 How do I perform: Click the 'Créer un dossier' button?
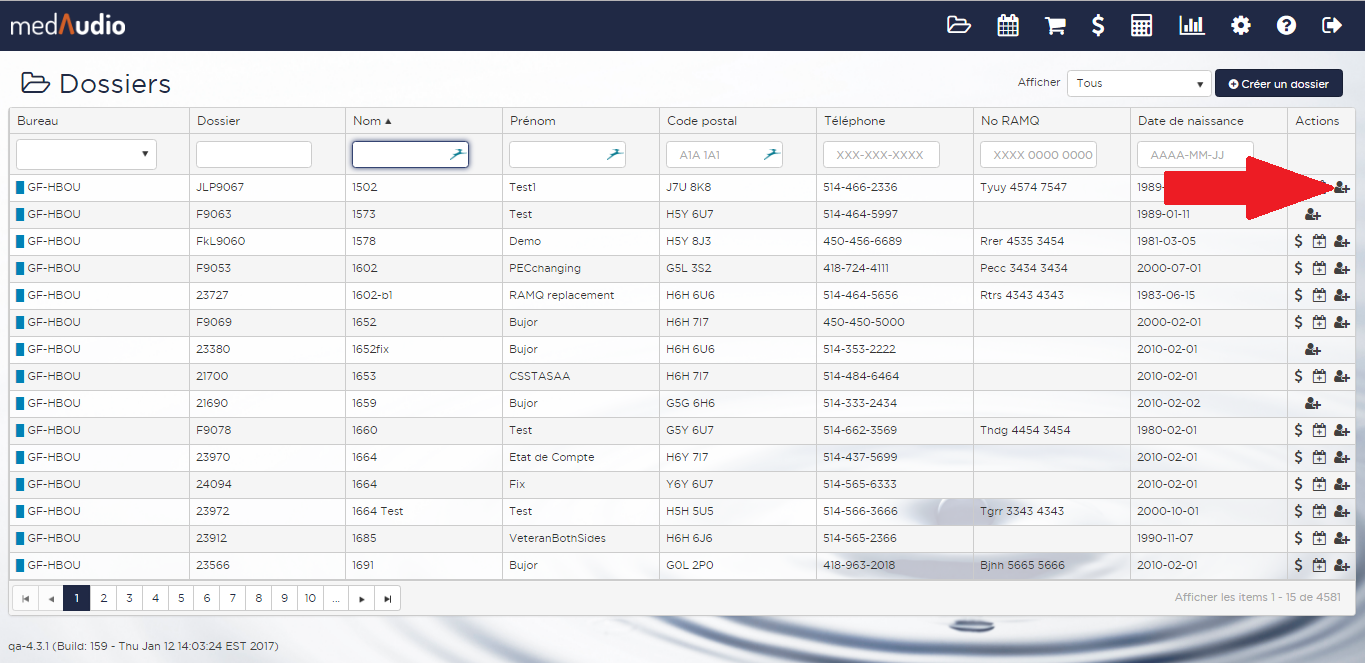tap(1278, 84)
